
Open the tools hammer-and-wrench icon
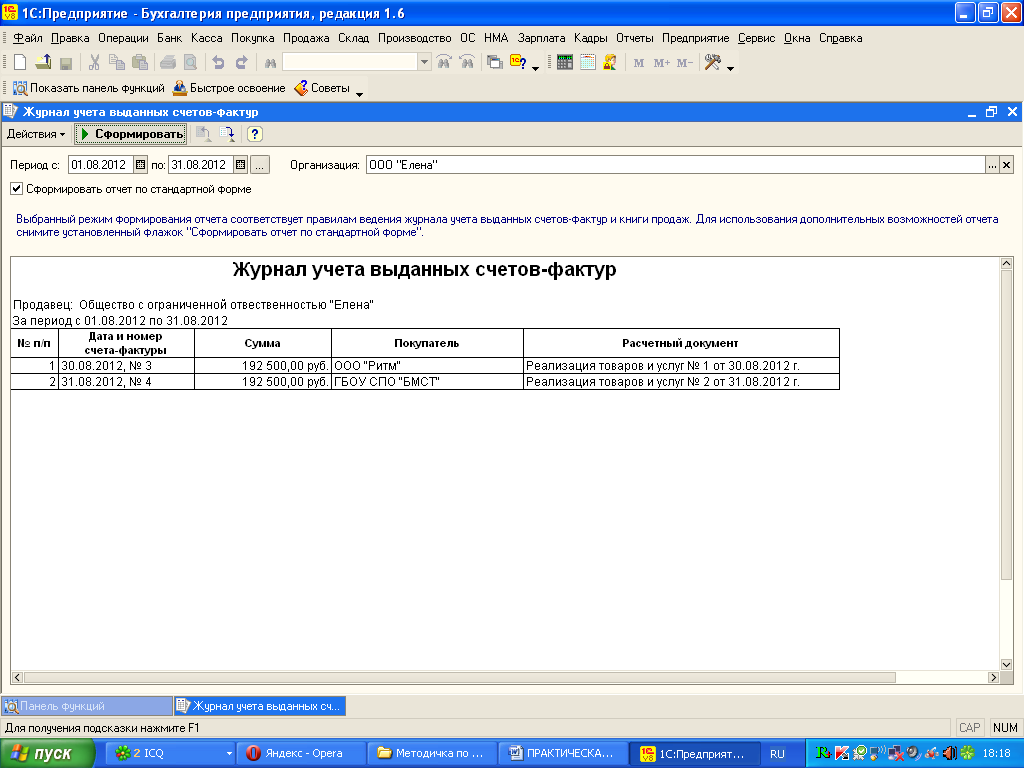tap(712, 63)
